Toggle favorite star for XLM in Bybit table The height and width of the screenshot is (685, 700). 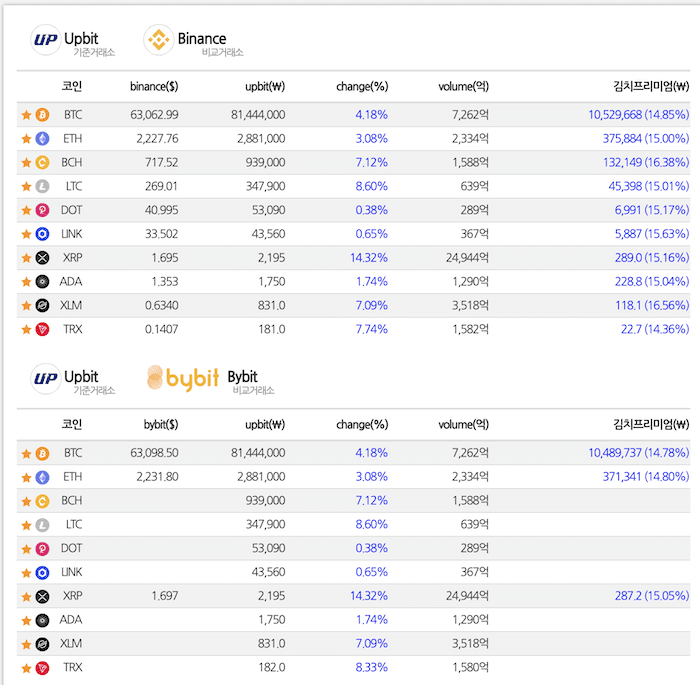pyautogui.click(x=26, y=644)
